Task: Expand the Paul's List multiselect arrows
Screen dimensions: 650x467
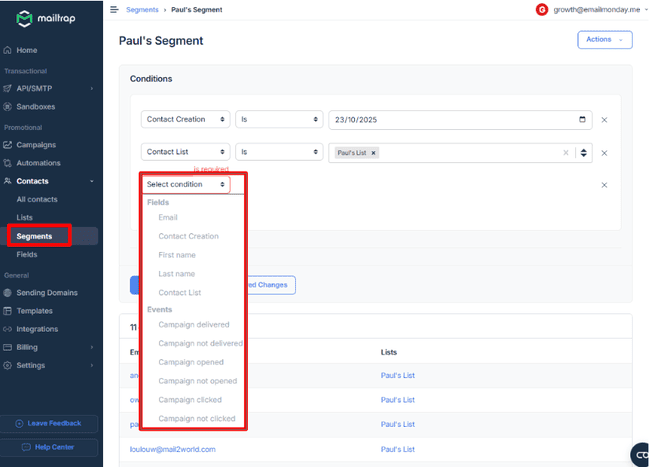Action: tap(584, 153)
